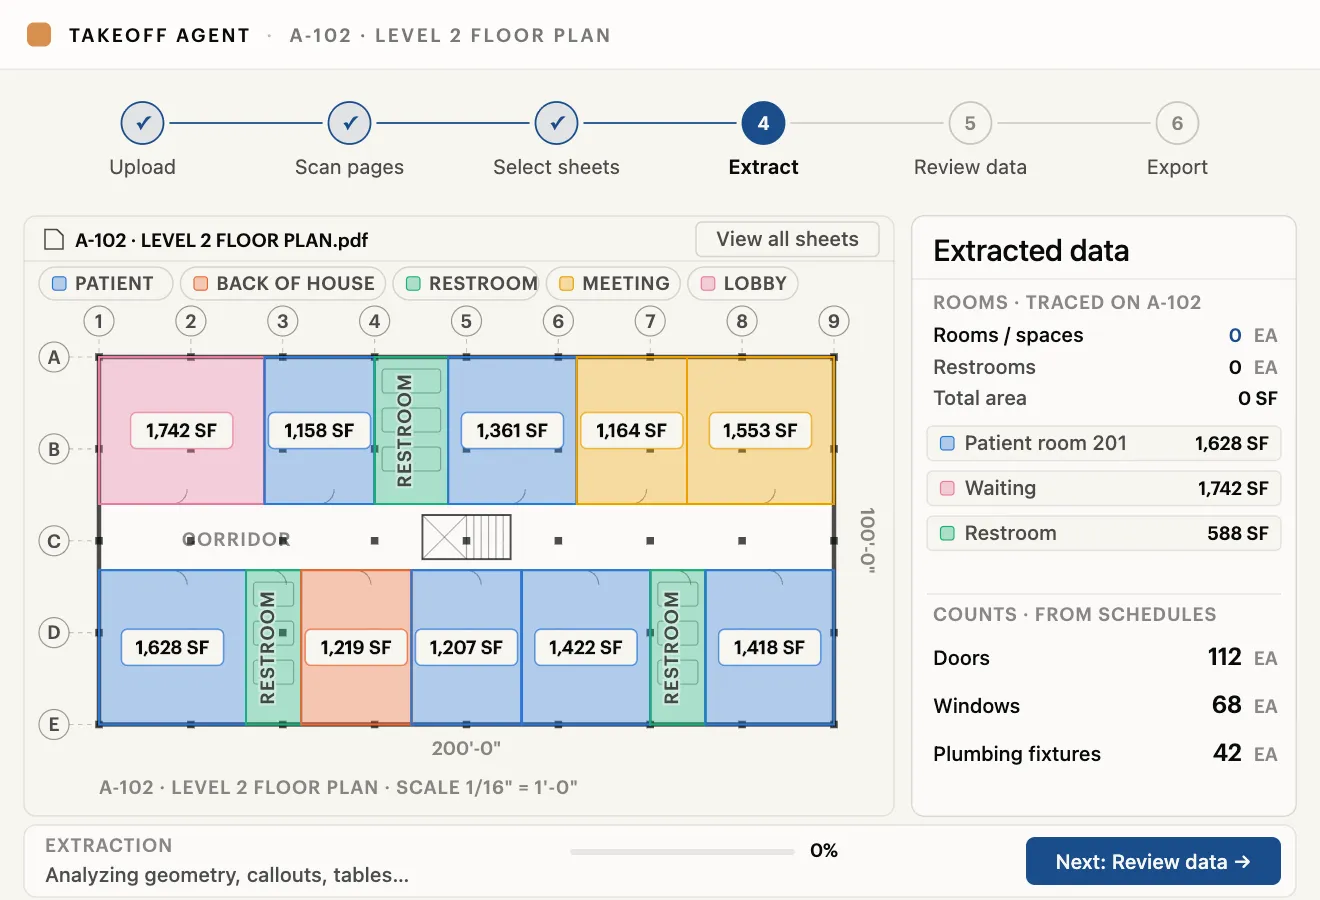Image resolution: width=1320 pixels, height=900 pixels.
Task: Click grid bubble 5
Action: (x=466, y=321)
